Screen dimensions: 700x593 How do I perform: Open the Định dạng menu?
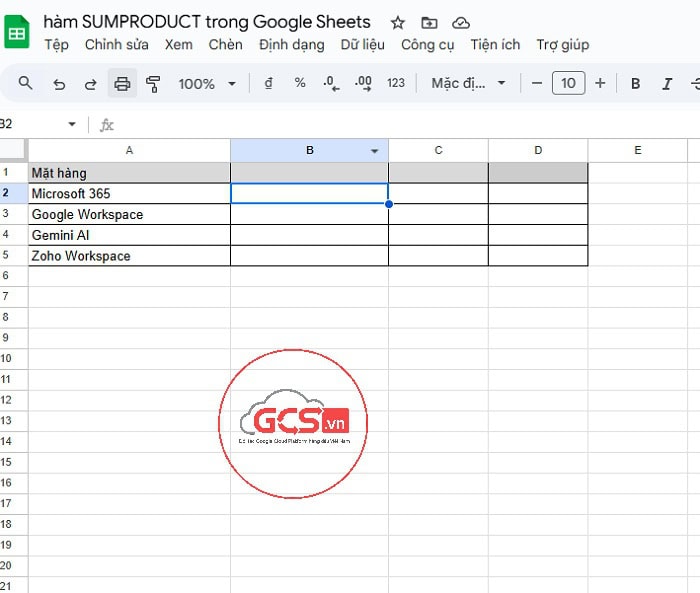point(291,45)
